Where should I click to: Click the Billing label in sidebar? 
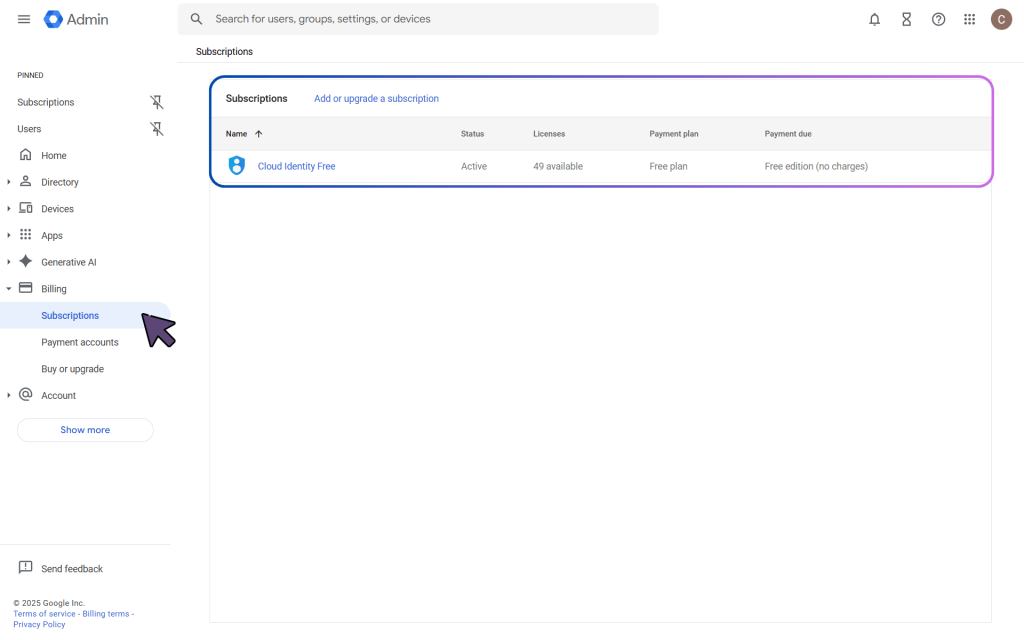(54, 289)
